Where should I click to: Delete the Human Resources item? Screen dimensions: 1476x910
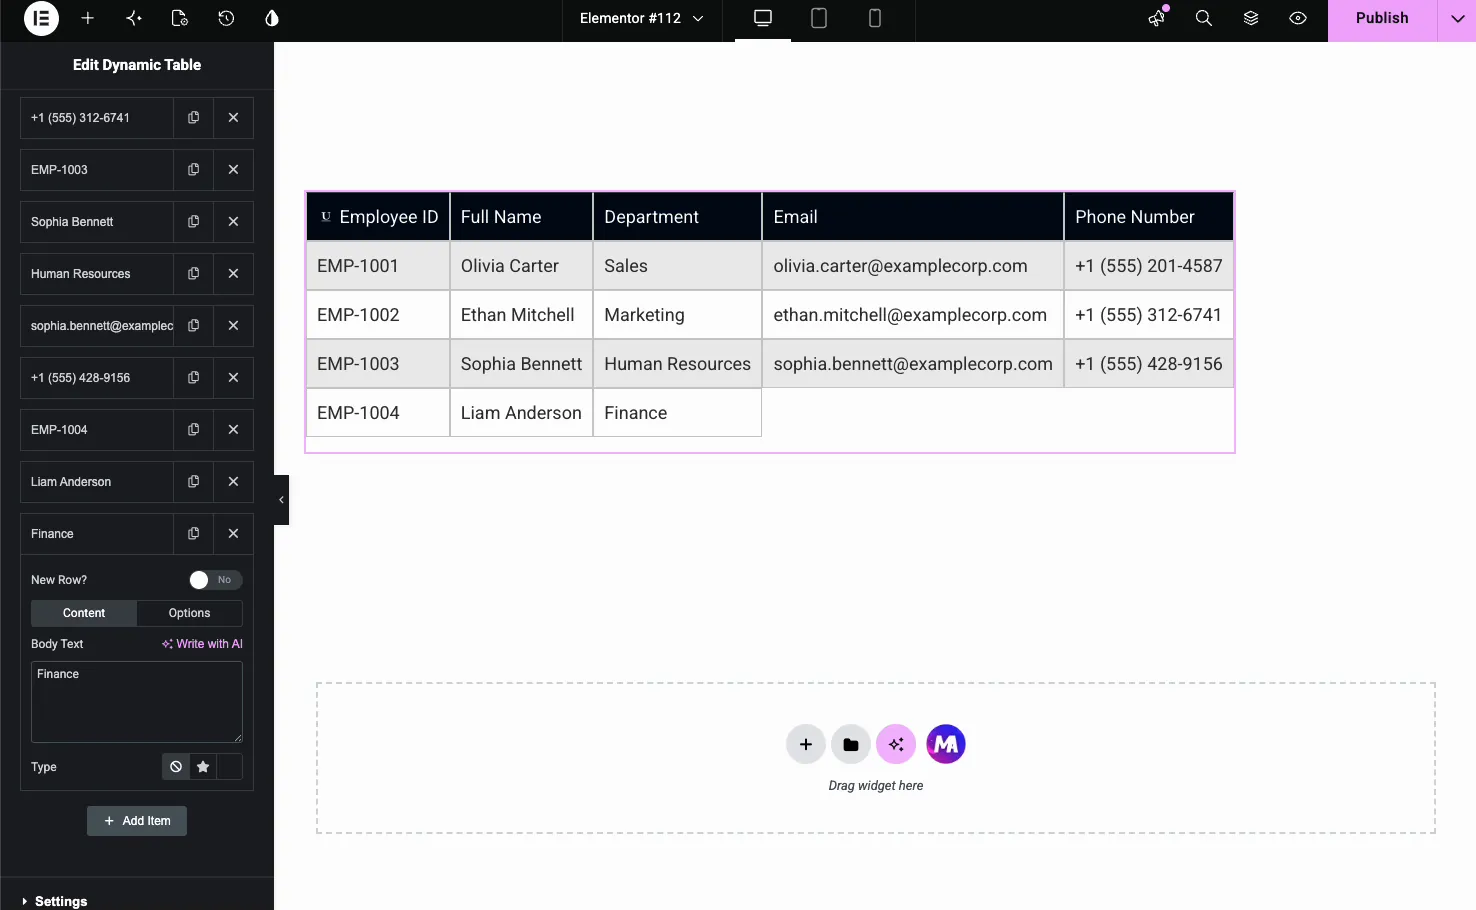pos(233,274)
